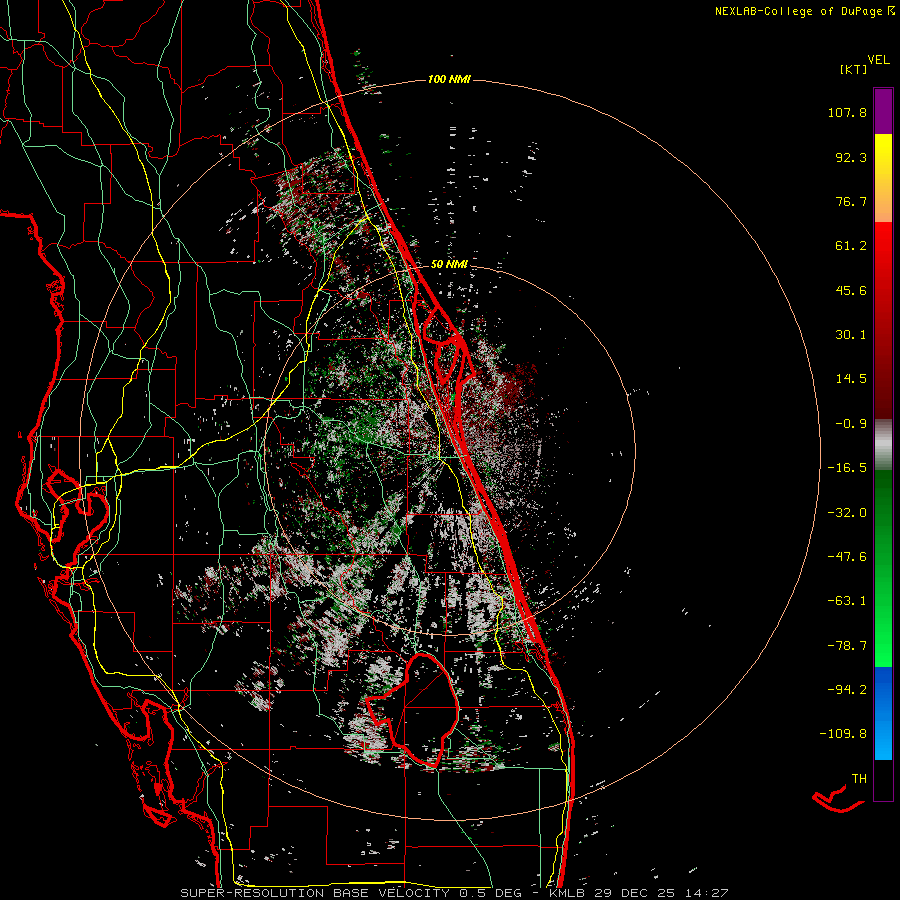Select the -78.7 legend value
Image resolution: width=900 pixels, height=900 pixels.
click(x=847, y=646)
